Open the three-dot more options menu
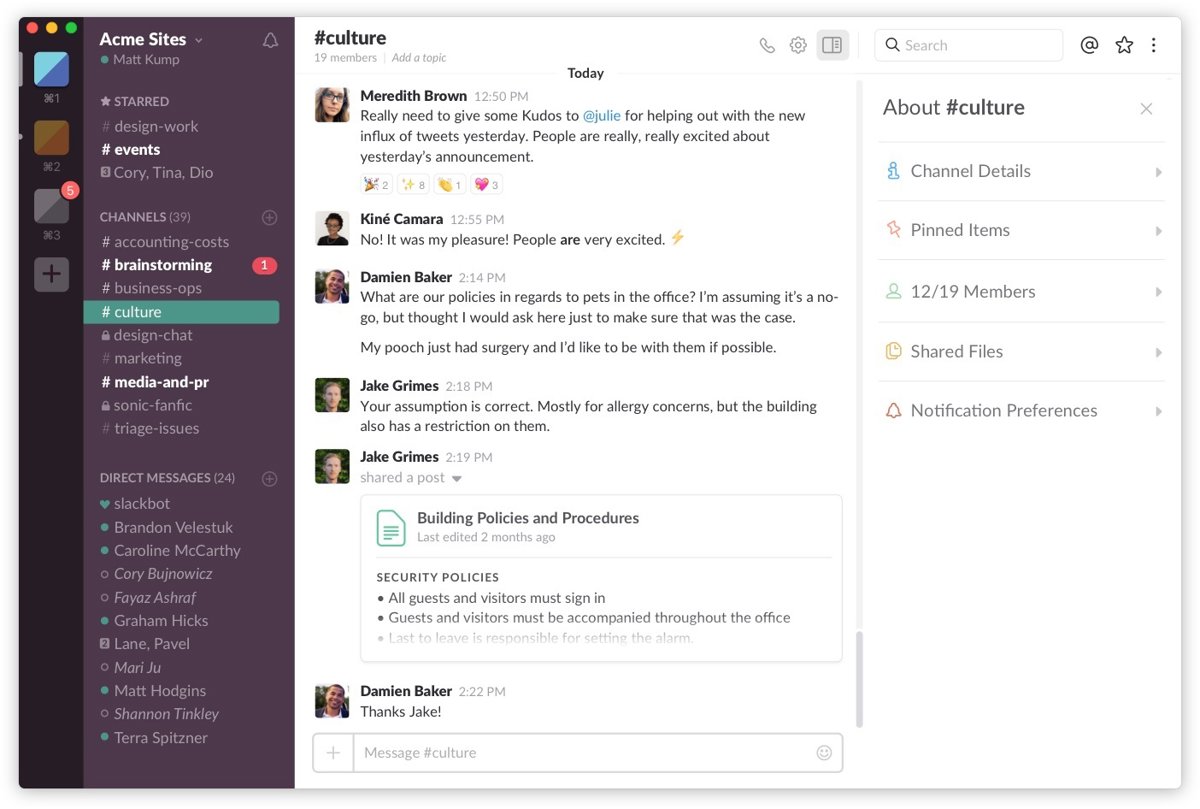Viewport: 1200px width, 809px height. pyautogui.click(x=1154, y=45)
